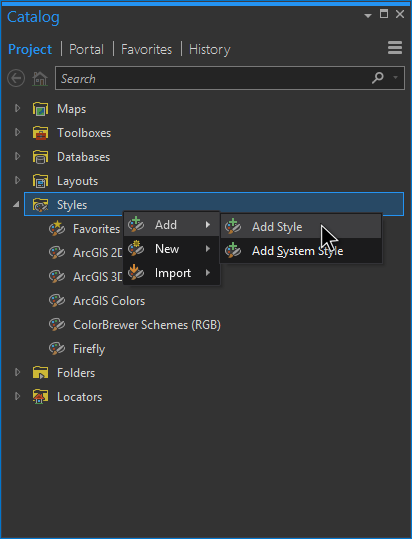Open the Import submenu entry
The width and height of the screenshot is (412, 539).
point(171,273)
